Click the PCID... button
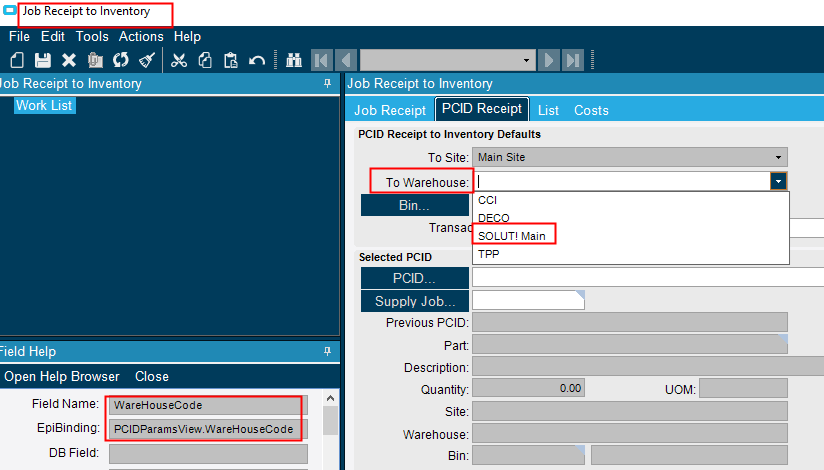Image resolution: width=824 pixels, height=470 pixels. click(415, 278)
